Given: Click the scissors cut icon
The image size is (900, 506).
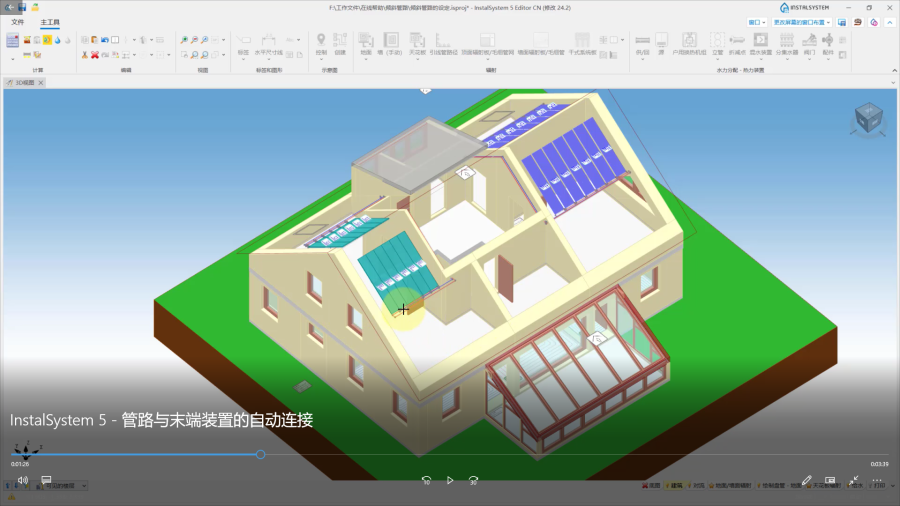Looking at the screenshot, I should [84, 55].
